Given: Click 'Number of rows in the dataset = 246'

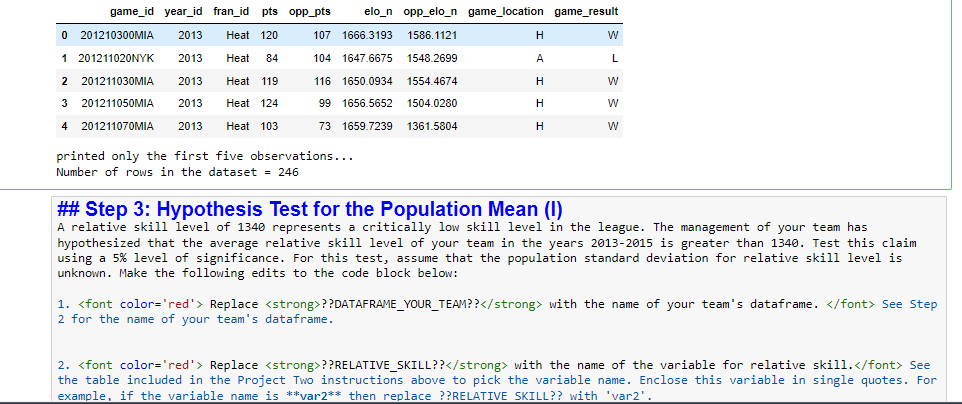Looking at the screenshot, I should pyautogui.click(x=177, y=172).
